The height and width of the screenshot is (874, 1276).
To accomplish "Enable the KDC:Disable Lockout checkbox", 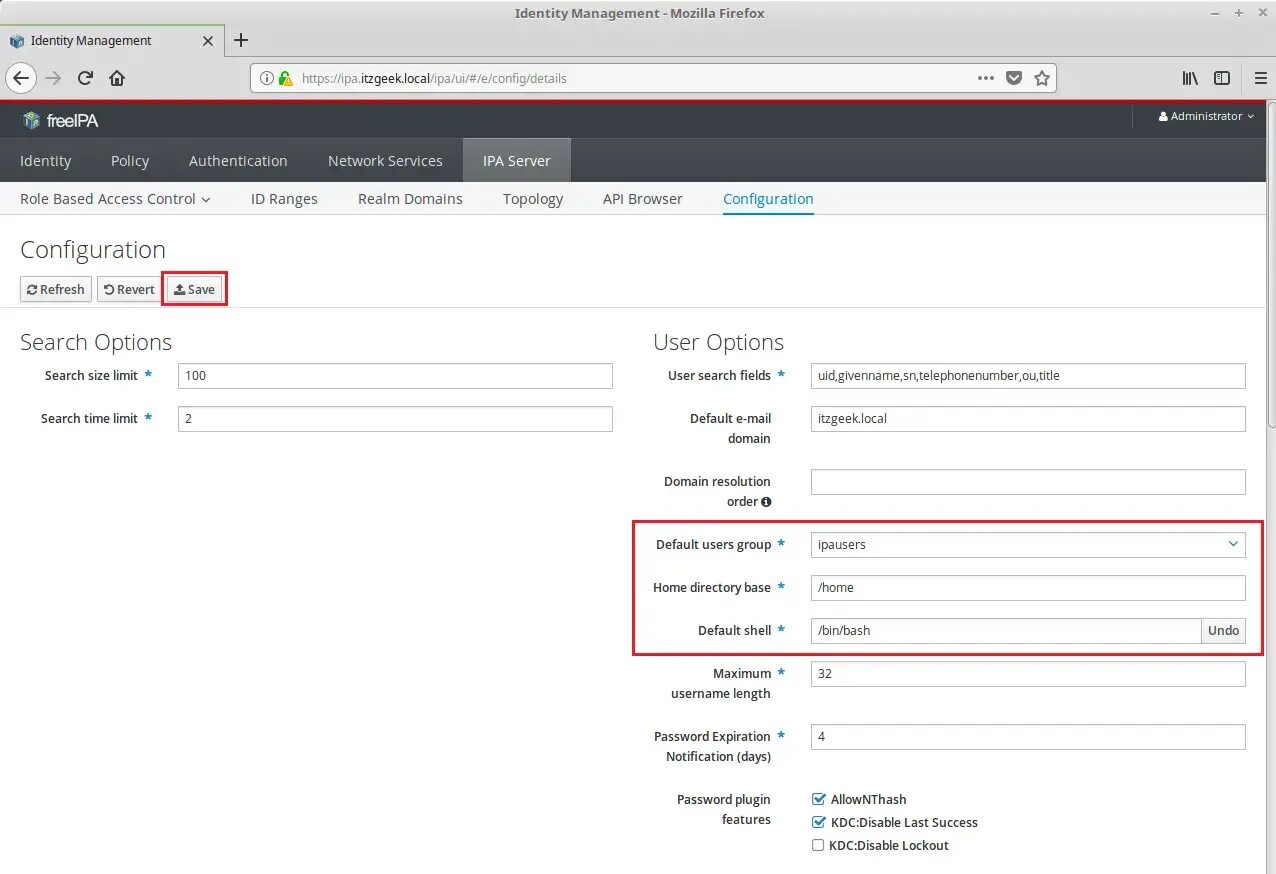I will 818,845.
